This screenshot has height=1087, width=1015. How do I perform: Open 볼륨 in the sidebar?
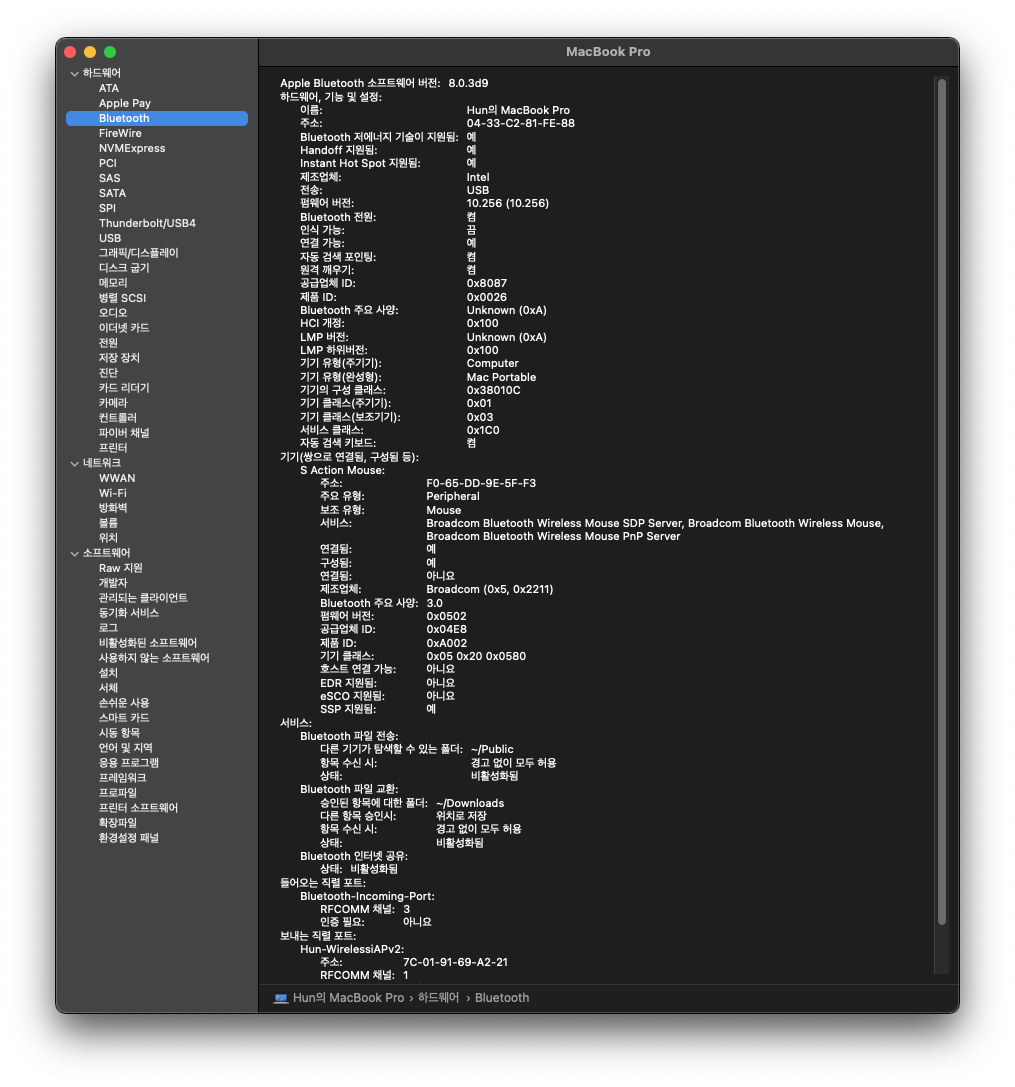coord(108,523)
